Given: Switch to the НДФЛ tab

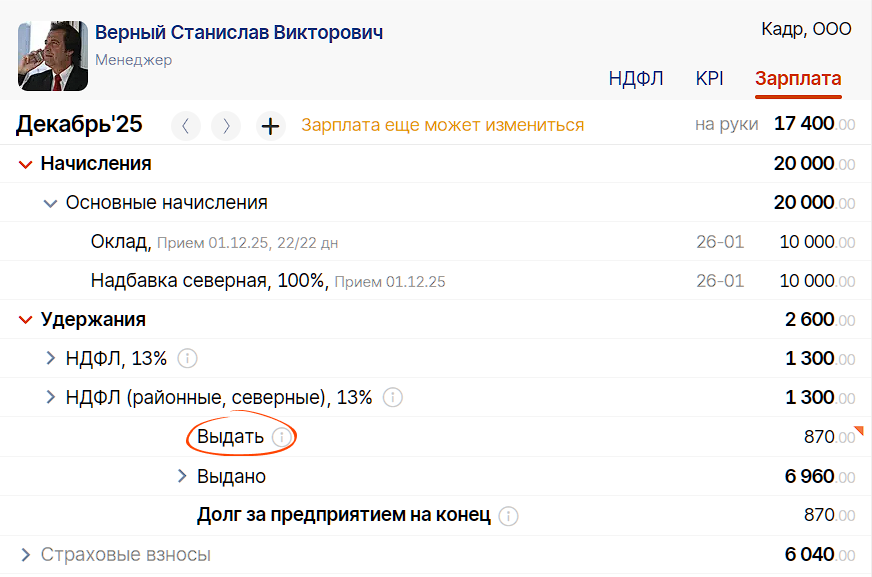Looking at the screenshot, I should [x=636, y=78].
